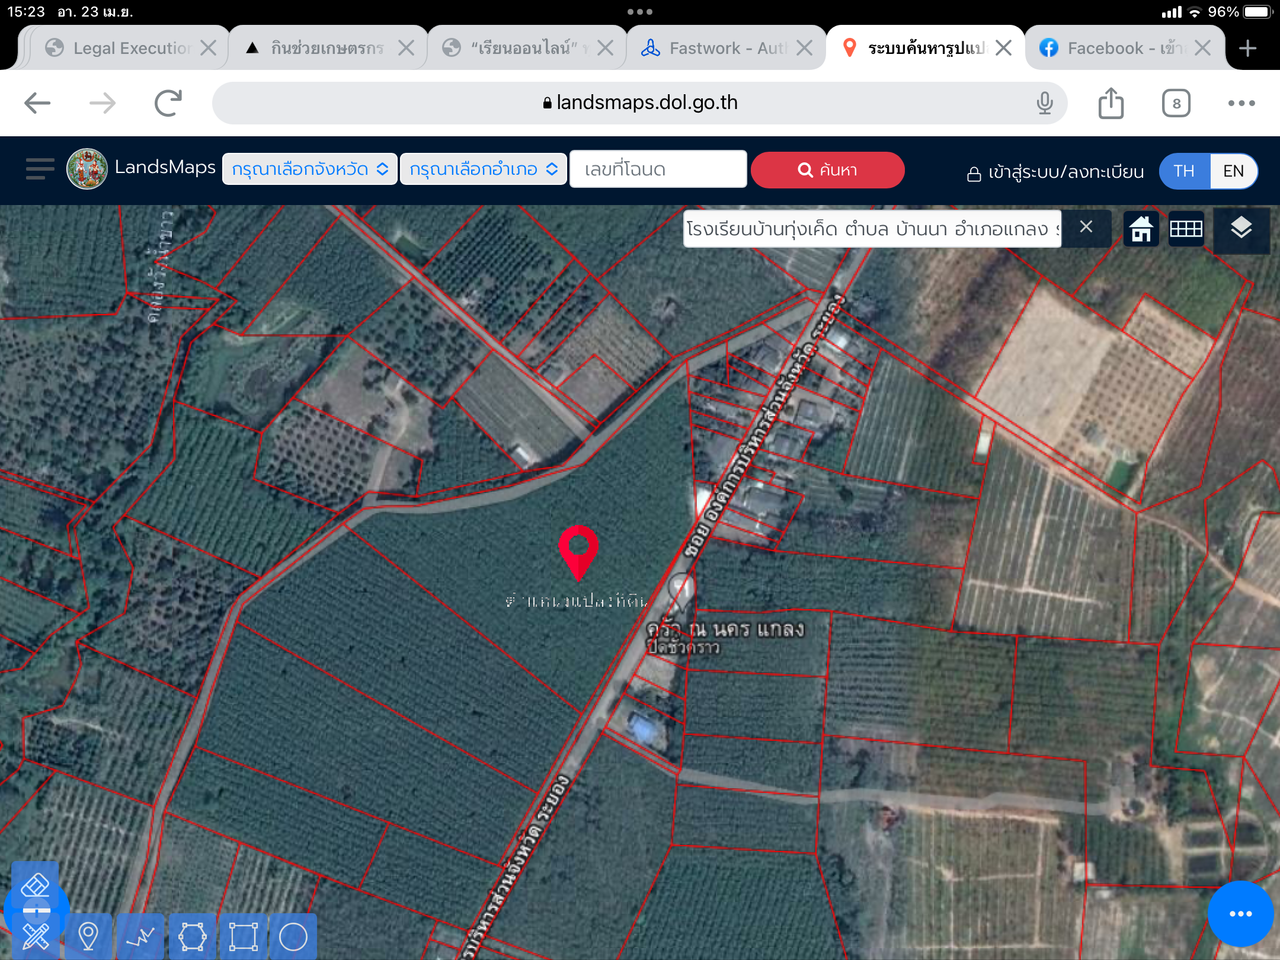
Task: Select the place marker pin tool
Action: 88,937
